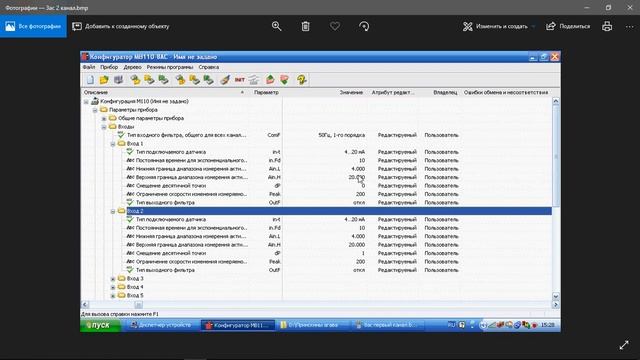Collapse the Конфигурация М110 root node

86,101
